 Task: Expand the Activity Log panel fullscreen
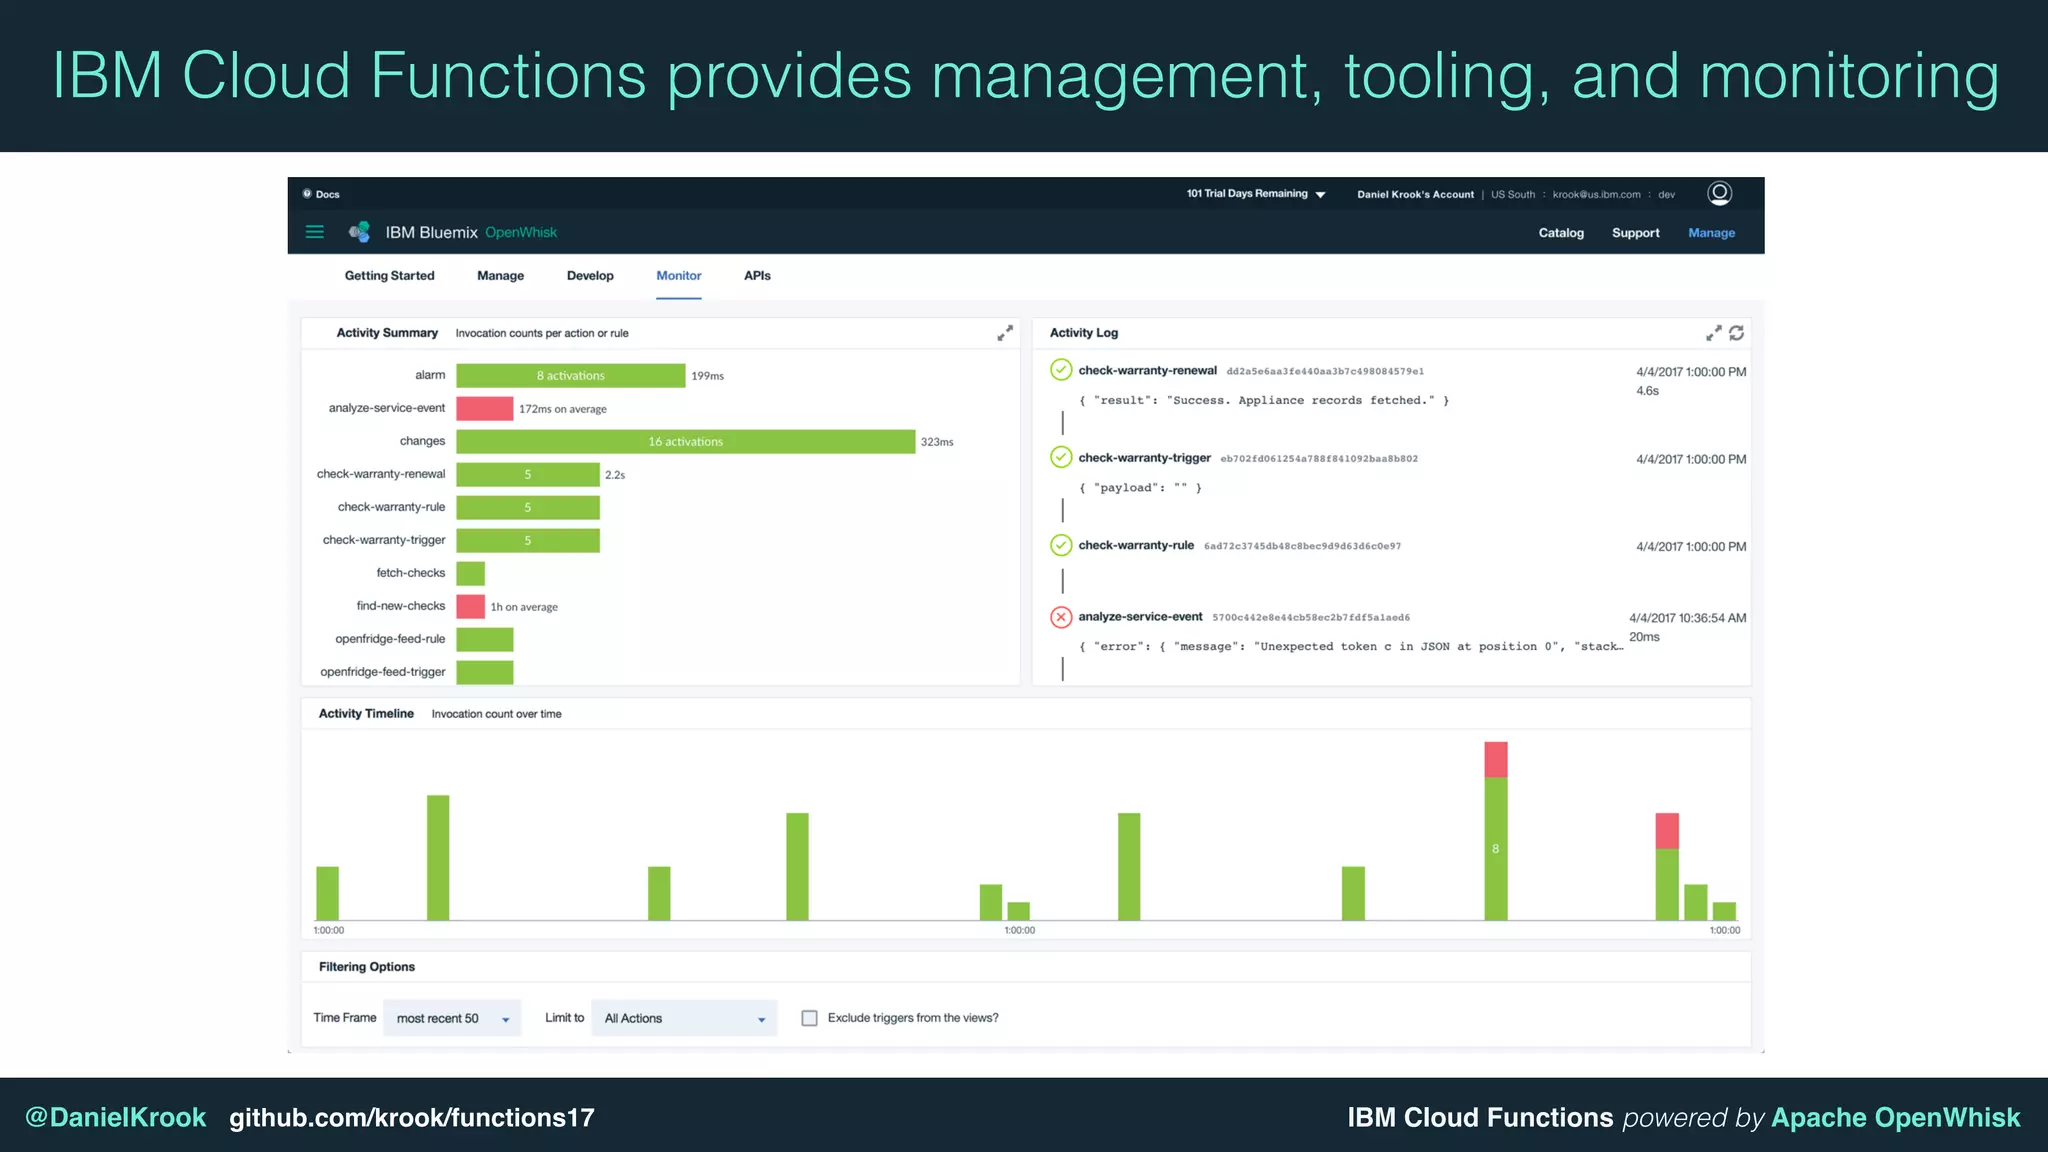tap(1713, 333)
